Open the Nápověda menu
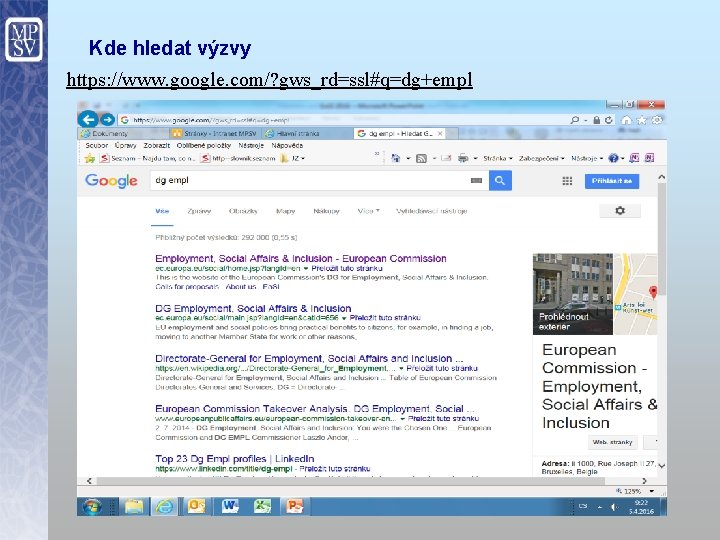 point(287,145)
